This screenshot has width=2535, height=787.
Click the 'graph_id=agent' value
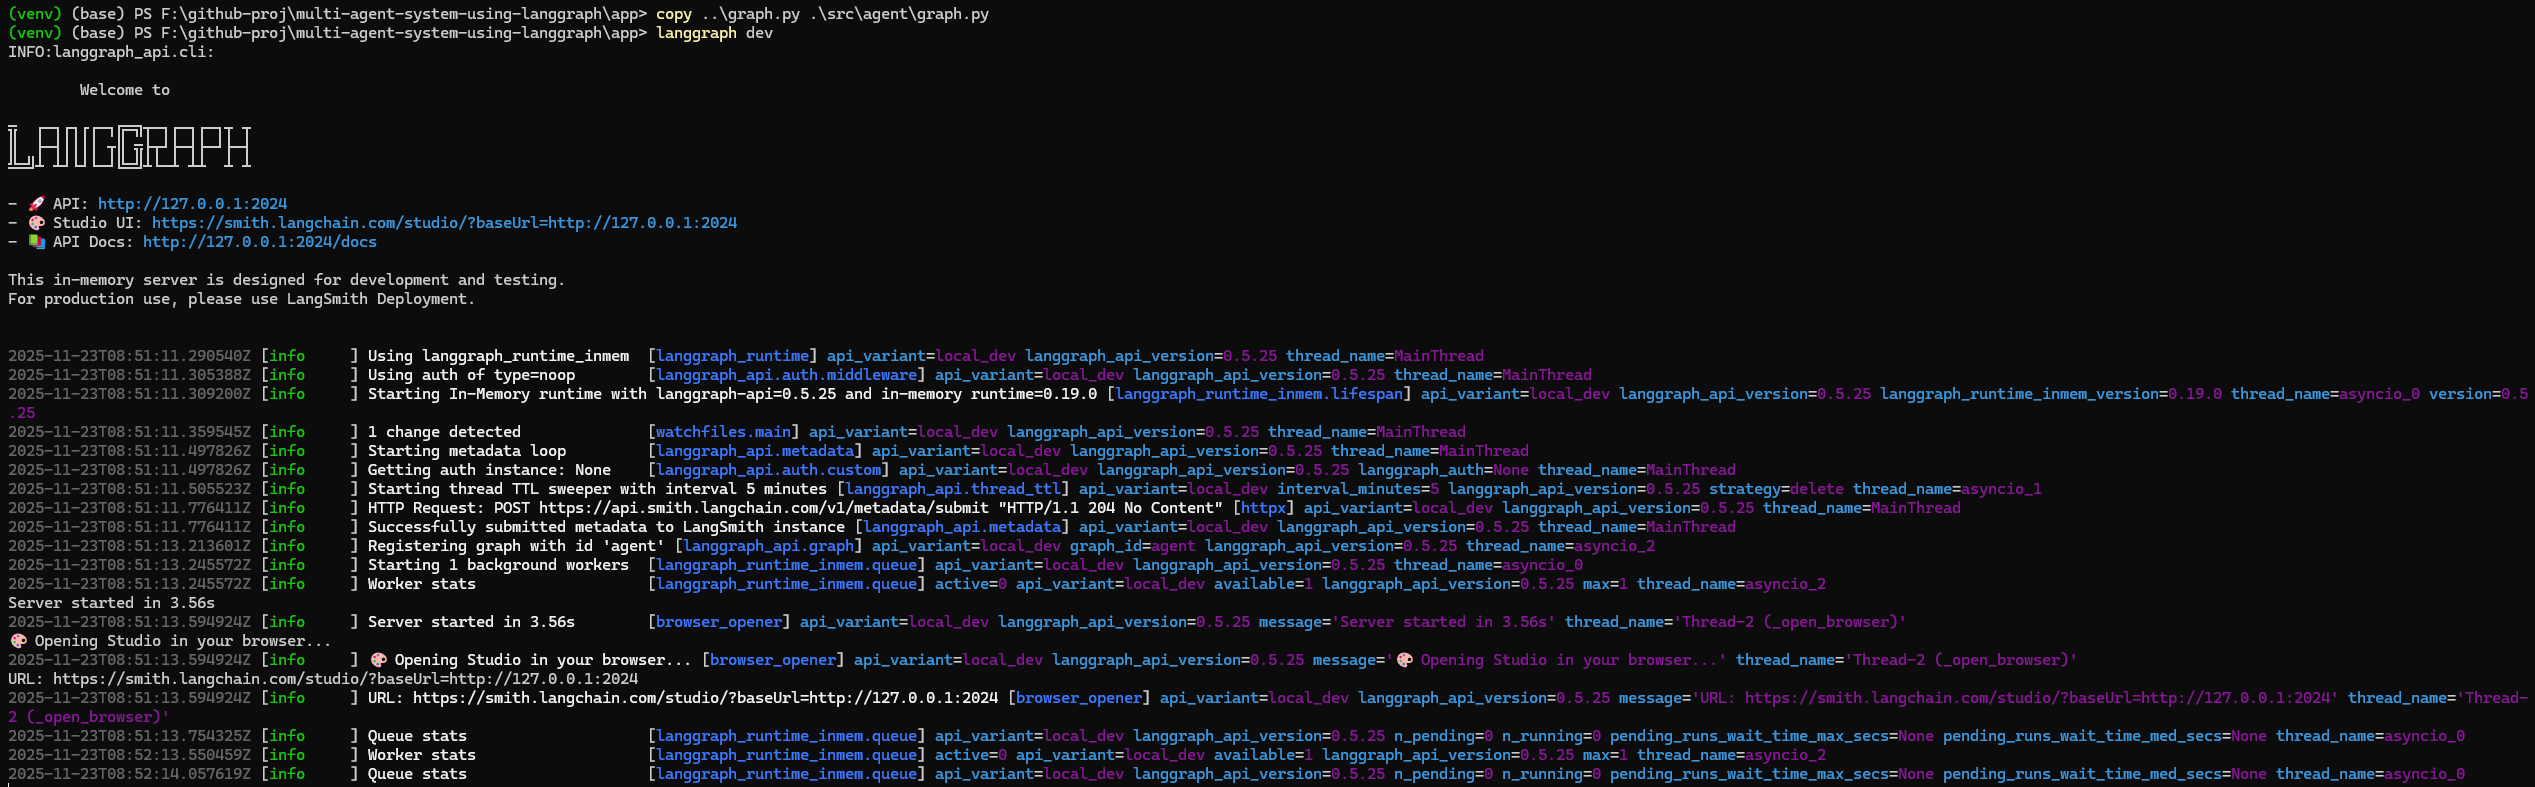tap(1133, 546)
